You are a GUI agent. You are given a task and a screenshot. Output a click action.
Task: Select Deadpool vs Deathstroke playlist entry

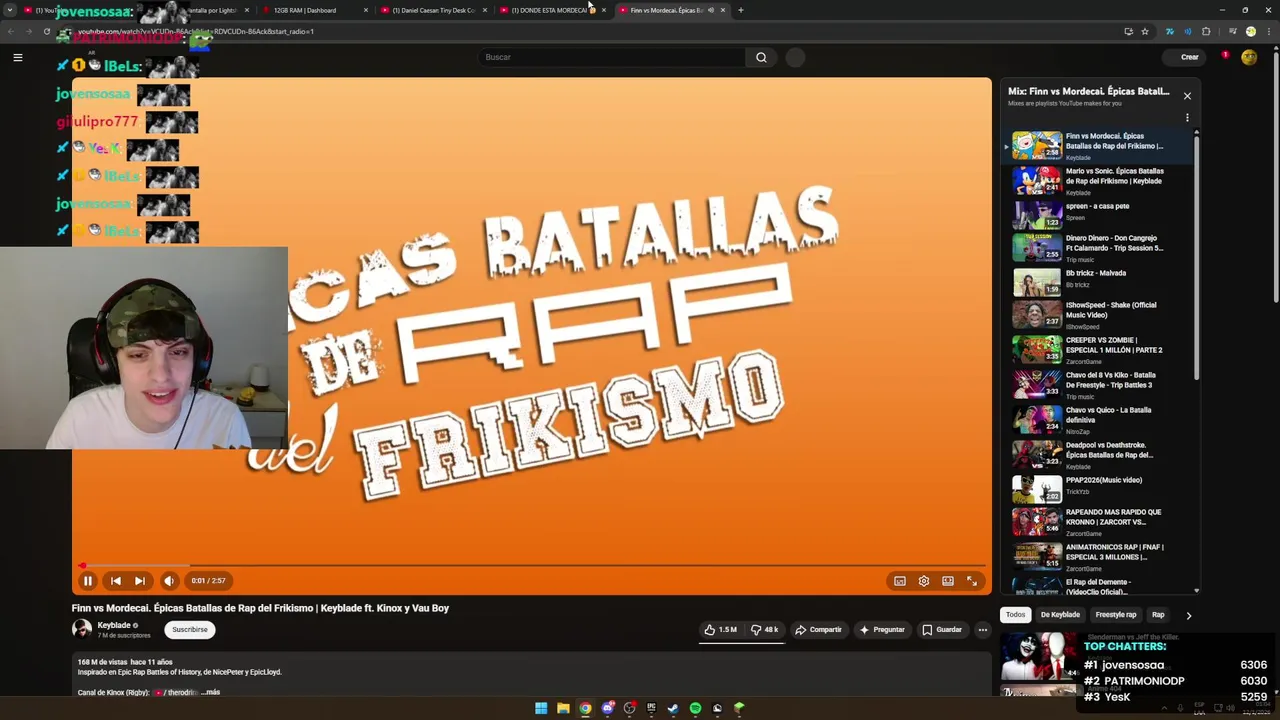1097,455
